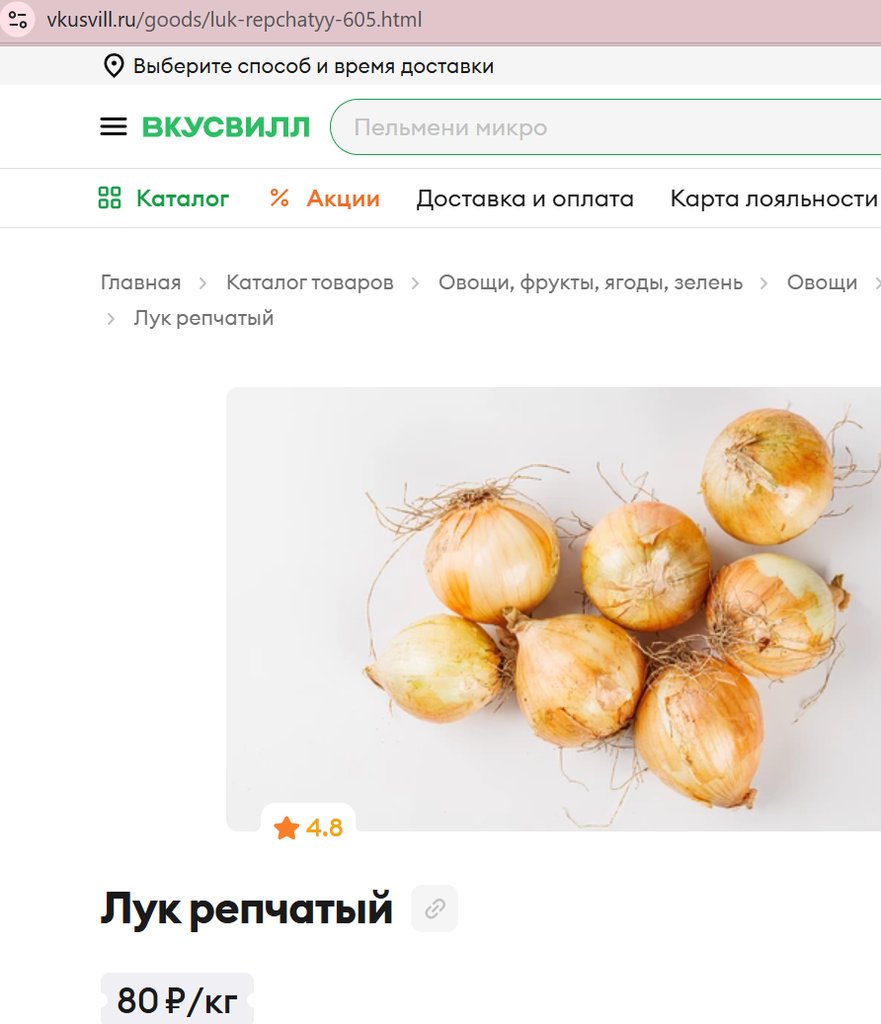
Task: Click the ВкусВилл logo
Action: pyautogui.click(x=225, y=127)
